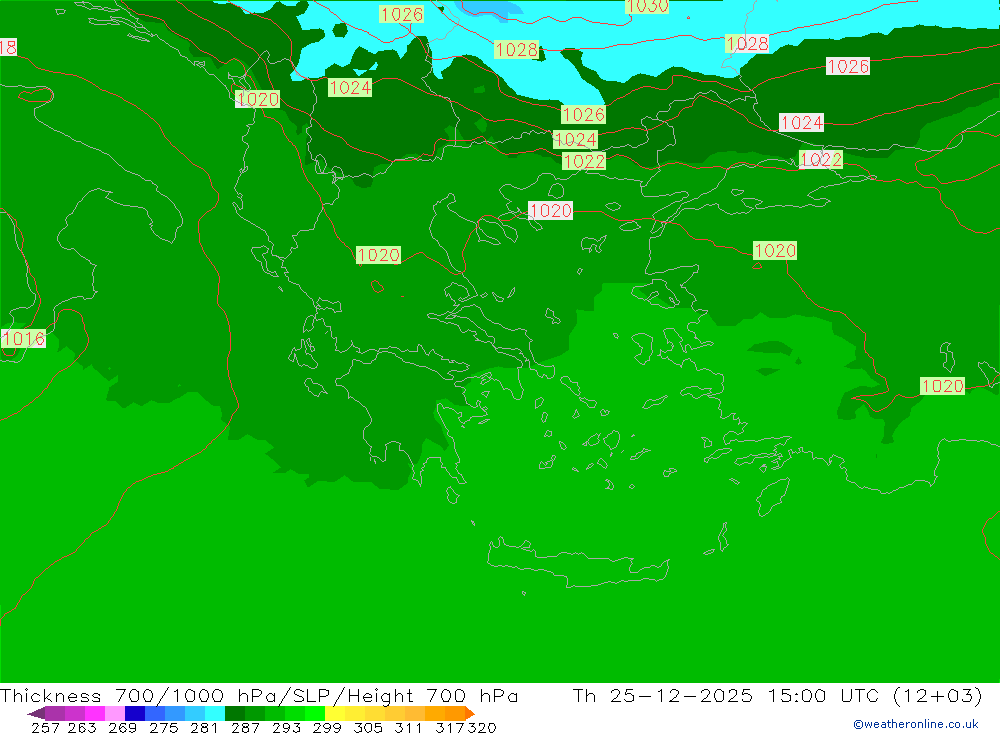Click the legend value 293
The image size is (1000, 733).
pos(286,727)
